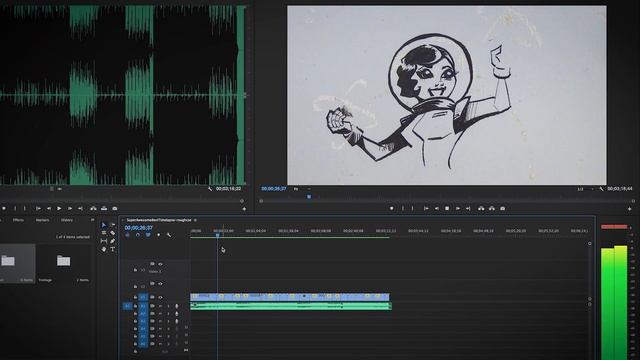The width and height of the screenshot is (640, 360).
Task: Select the Track Select Forward tool
Action: [x=113, y=225]
